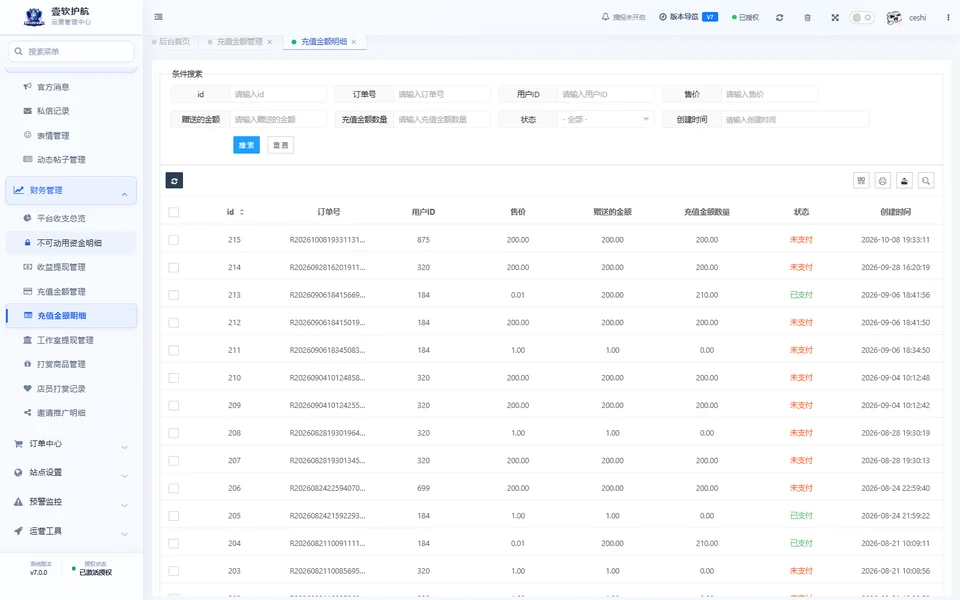
Task: Open 动态帖子管理 in the sidebar
Action: (x=61, y=159)
